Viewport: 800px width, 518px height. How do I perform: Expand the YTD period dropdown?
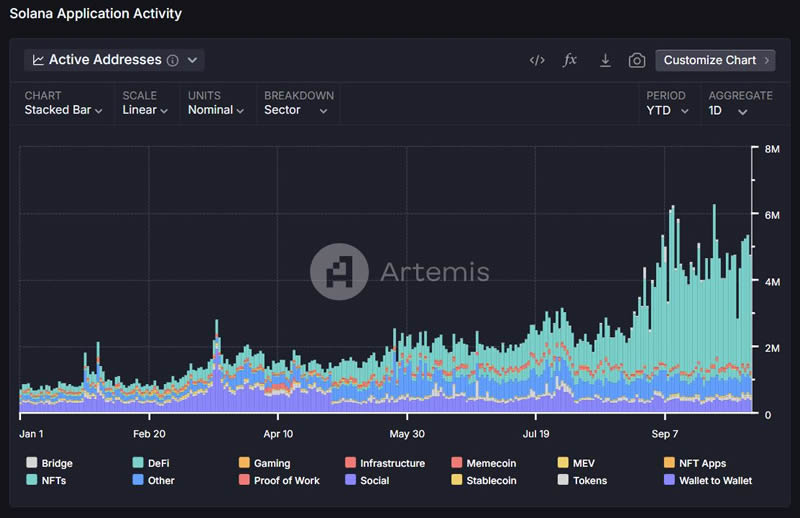tap(668, 110)
